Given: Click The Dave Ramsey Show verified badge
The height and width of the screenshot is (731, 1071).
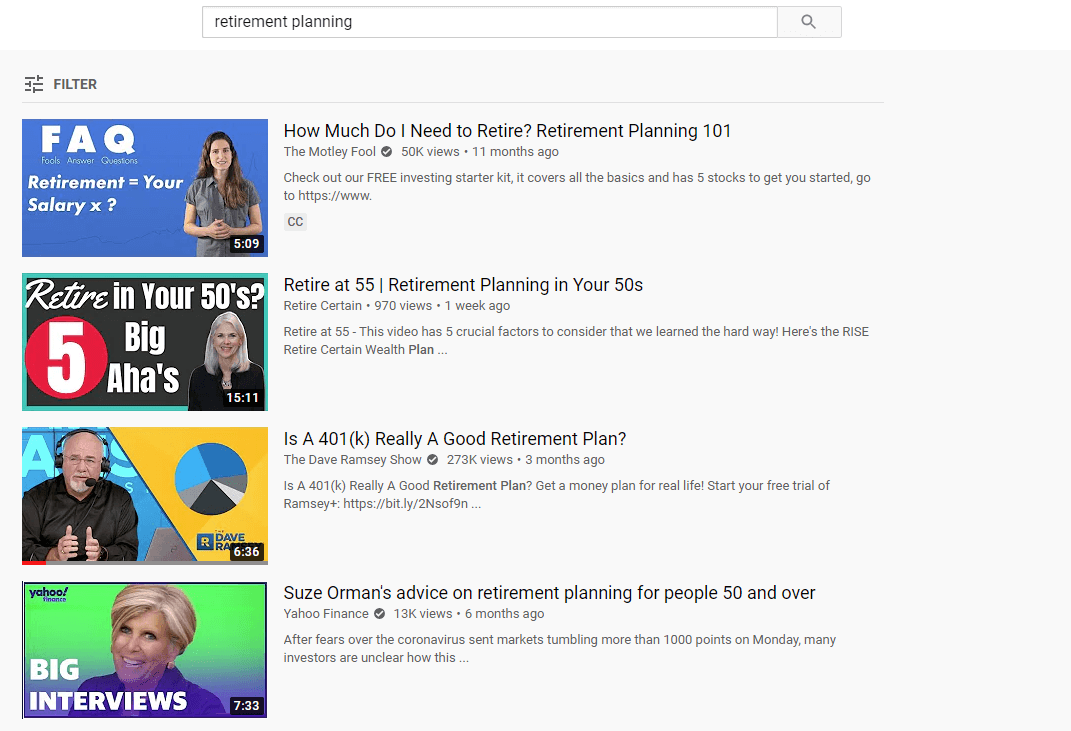Looking at the screenshot, I should pos(432,460).
